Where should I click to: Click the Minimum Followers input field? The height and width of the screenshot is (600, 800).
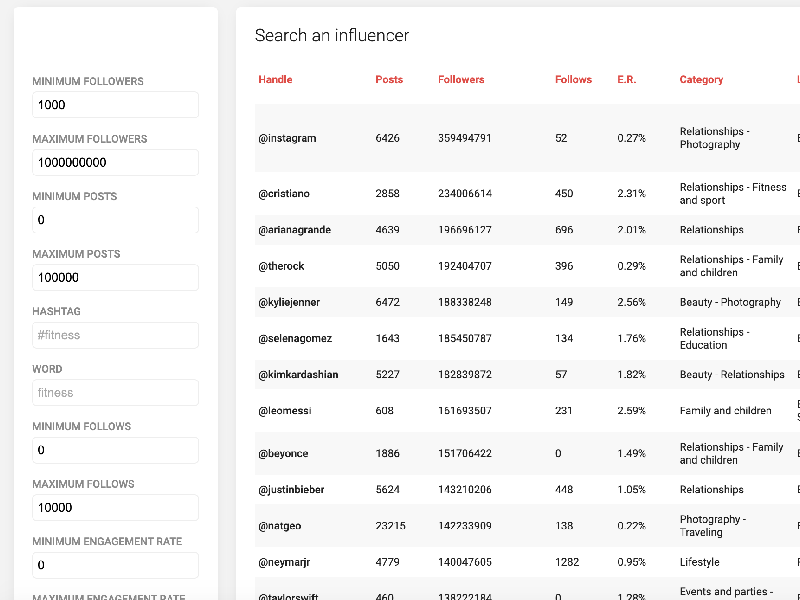pyautogui.click(x=115, y=105)
